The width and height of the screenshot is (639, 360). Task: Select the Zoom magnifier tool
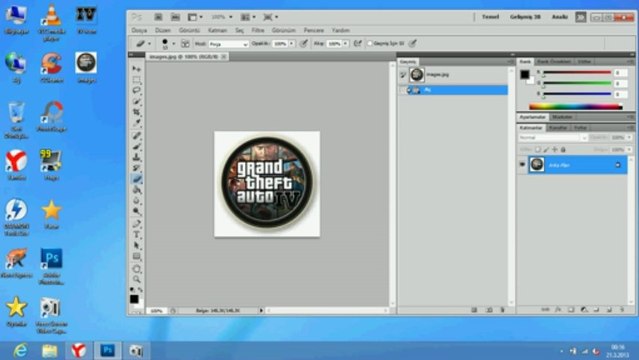(137, 279)
